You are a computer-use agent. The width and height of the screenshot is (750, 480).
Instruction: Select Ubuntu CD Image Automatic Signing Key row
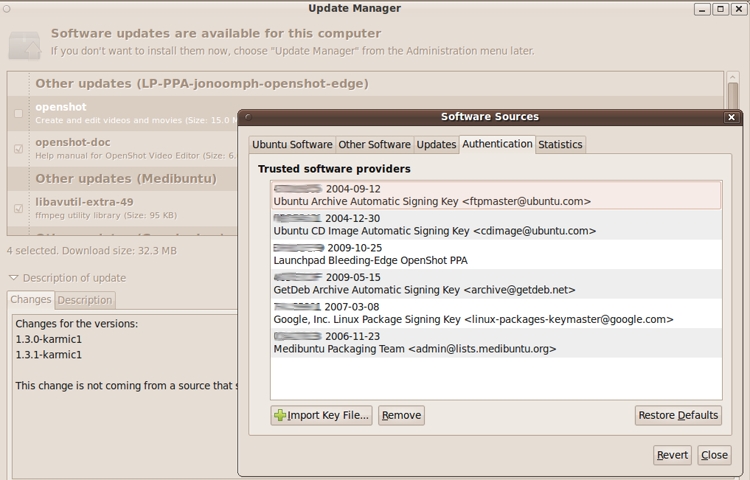point(496,225)
